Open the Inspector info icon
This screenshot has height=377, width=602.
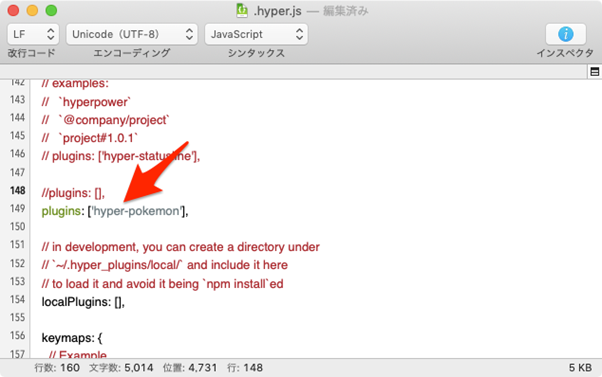click(x=566, y=34)
